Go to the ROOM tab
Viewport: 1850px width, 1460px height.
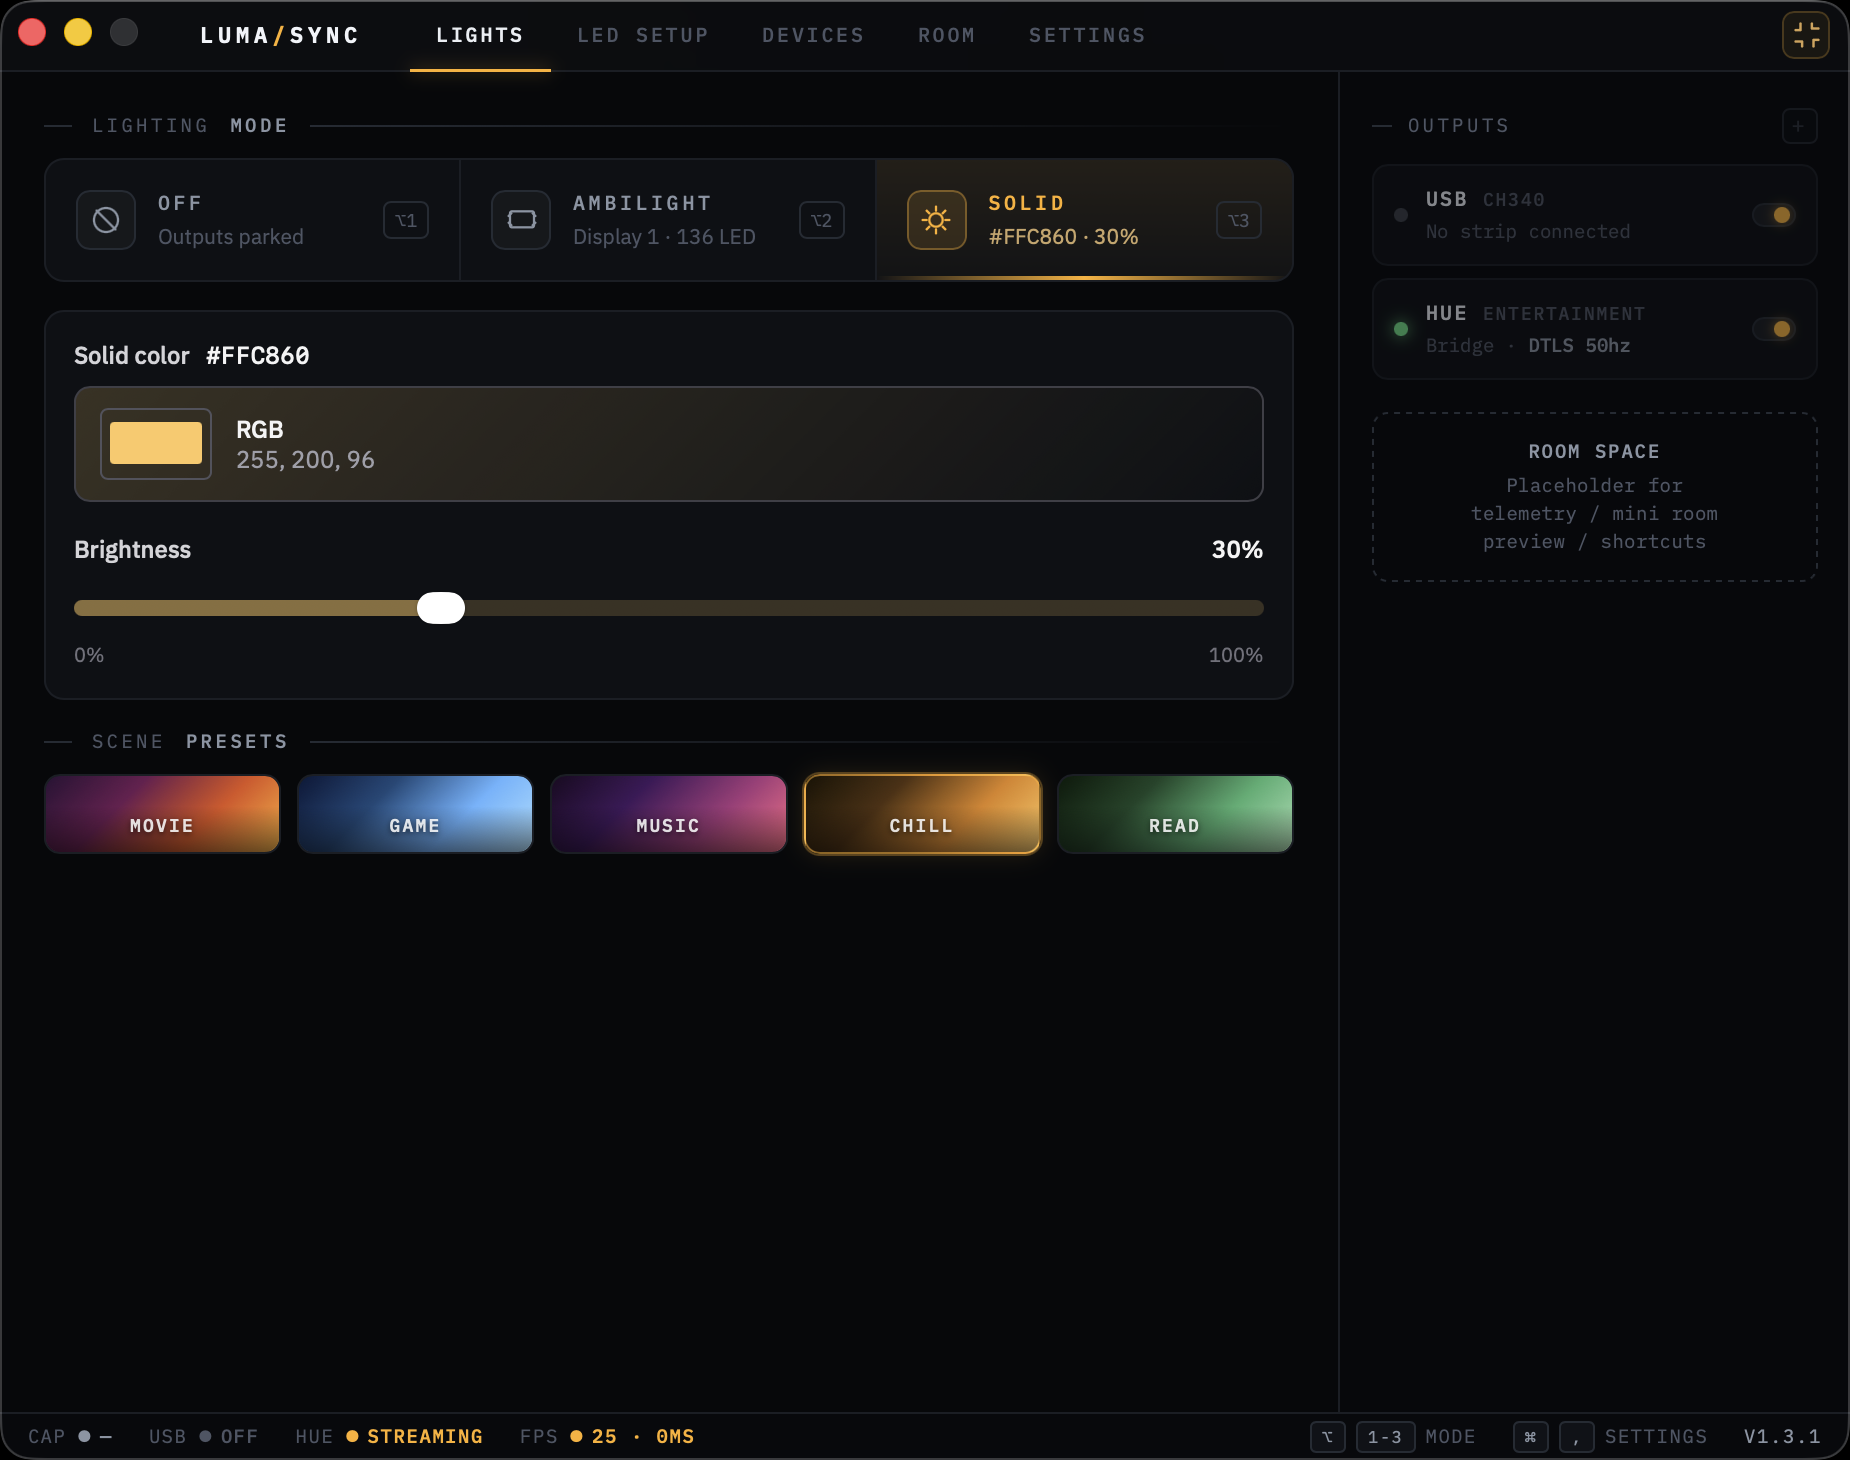(945, 35)
